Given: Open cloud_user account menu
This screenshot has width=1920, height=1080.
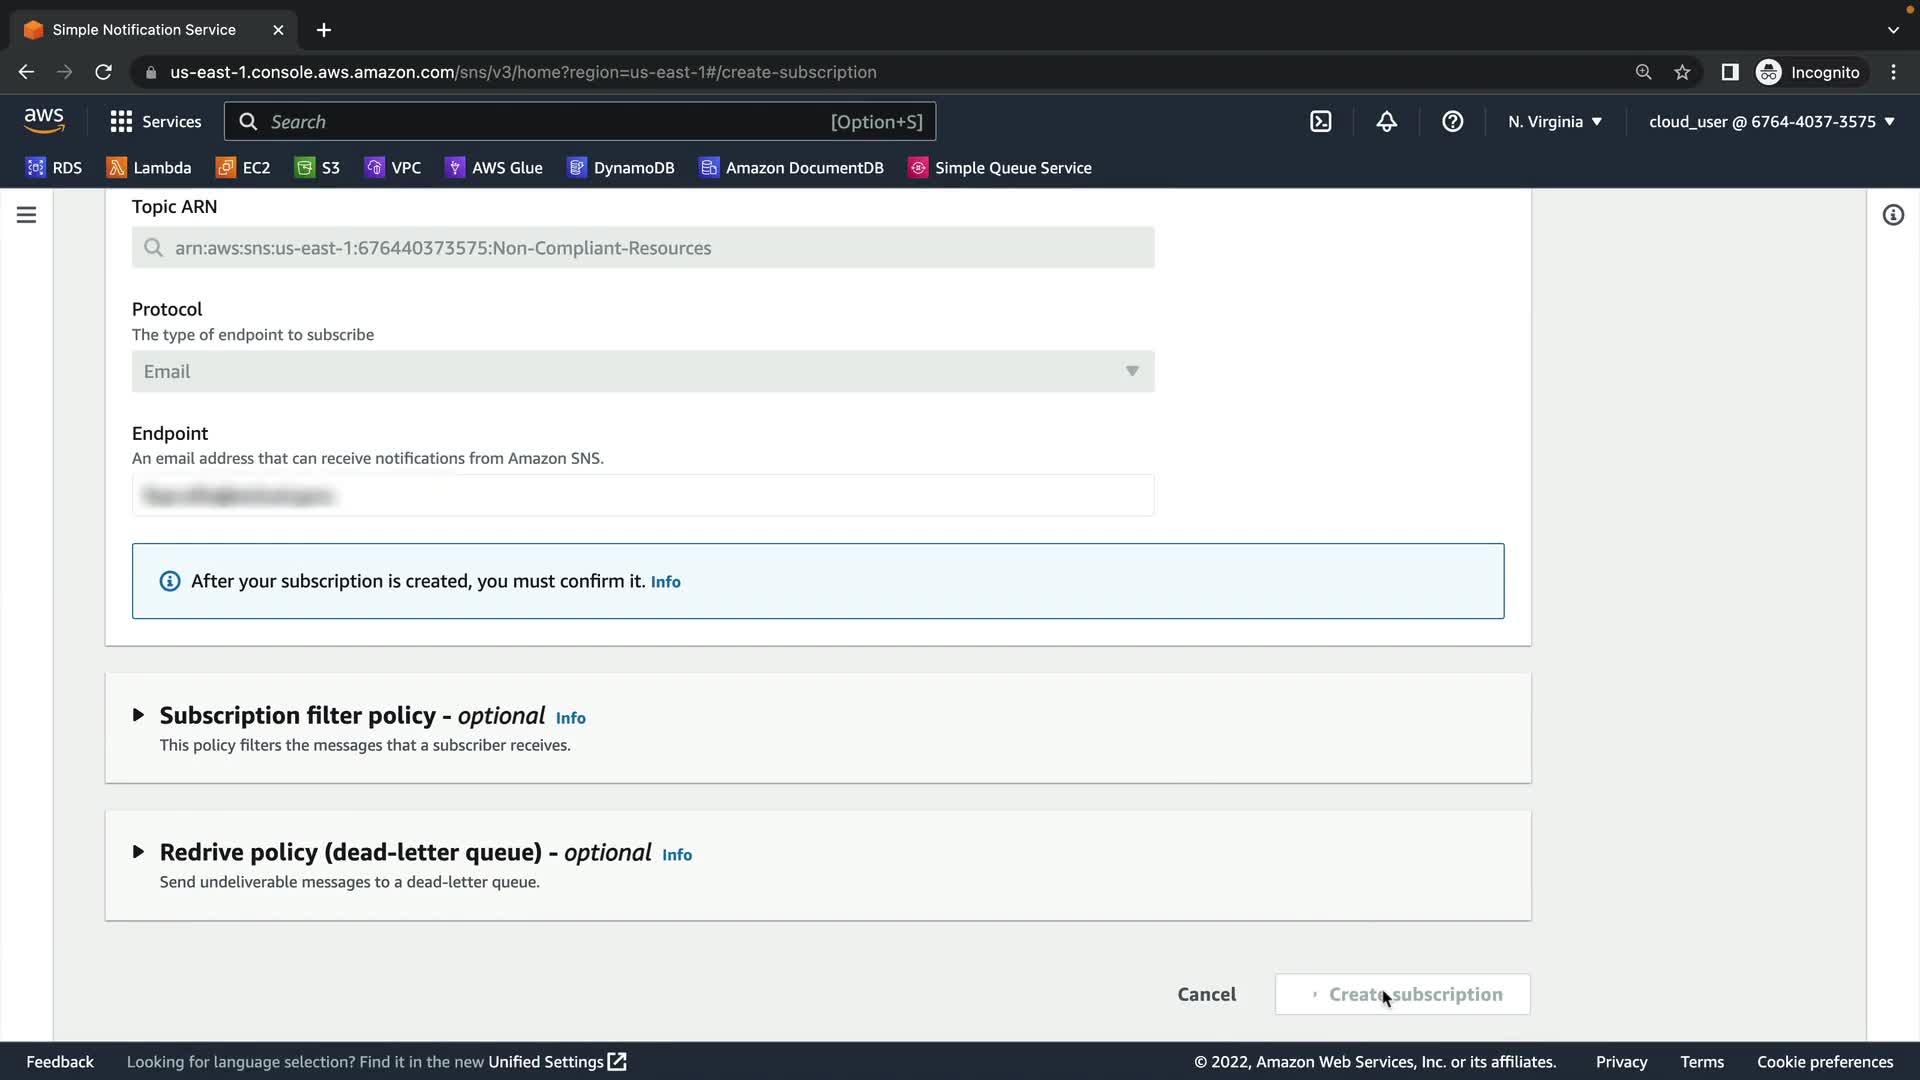Looking at the screenshot, I should pyautogui.click(x=1771, y=122).
